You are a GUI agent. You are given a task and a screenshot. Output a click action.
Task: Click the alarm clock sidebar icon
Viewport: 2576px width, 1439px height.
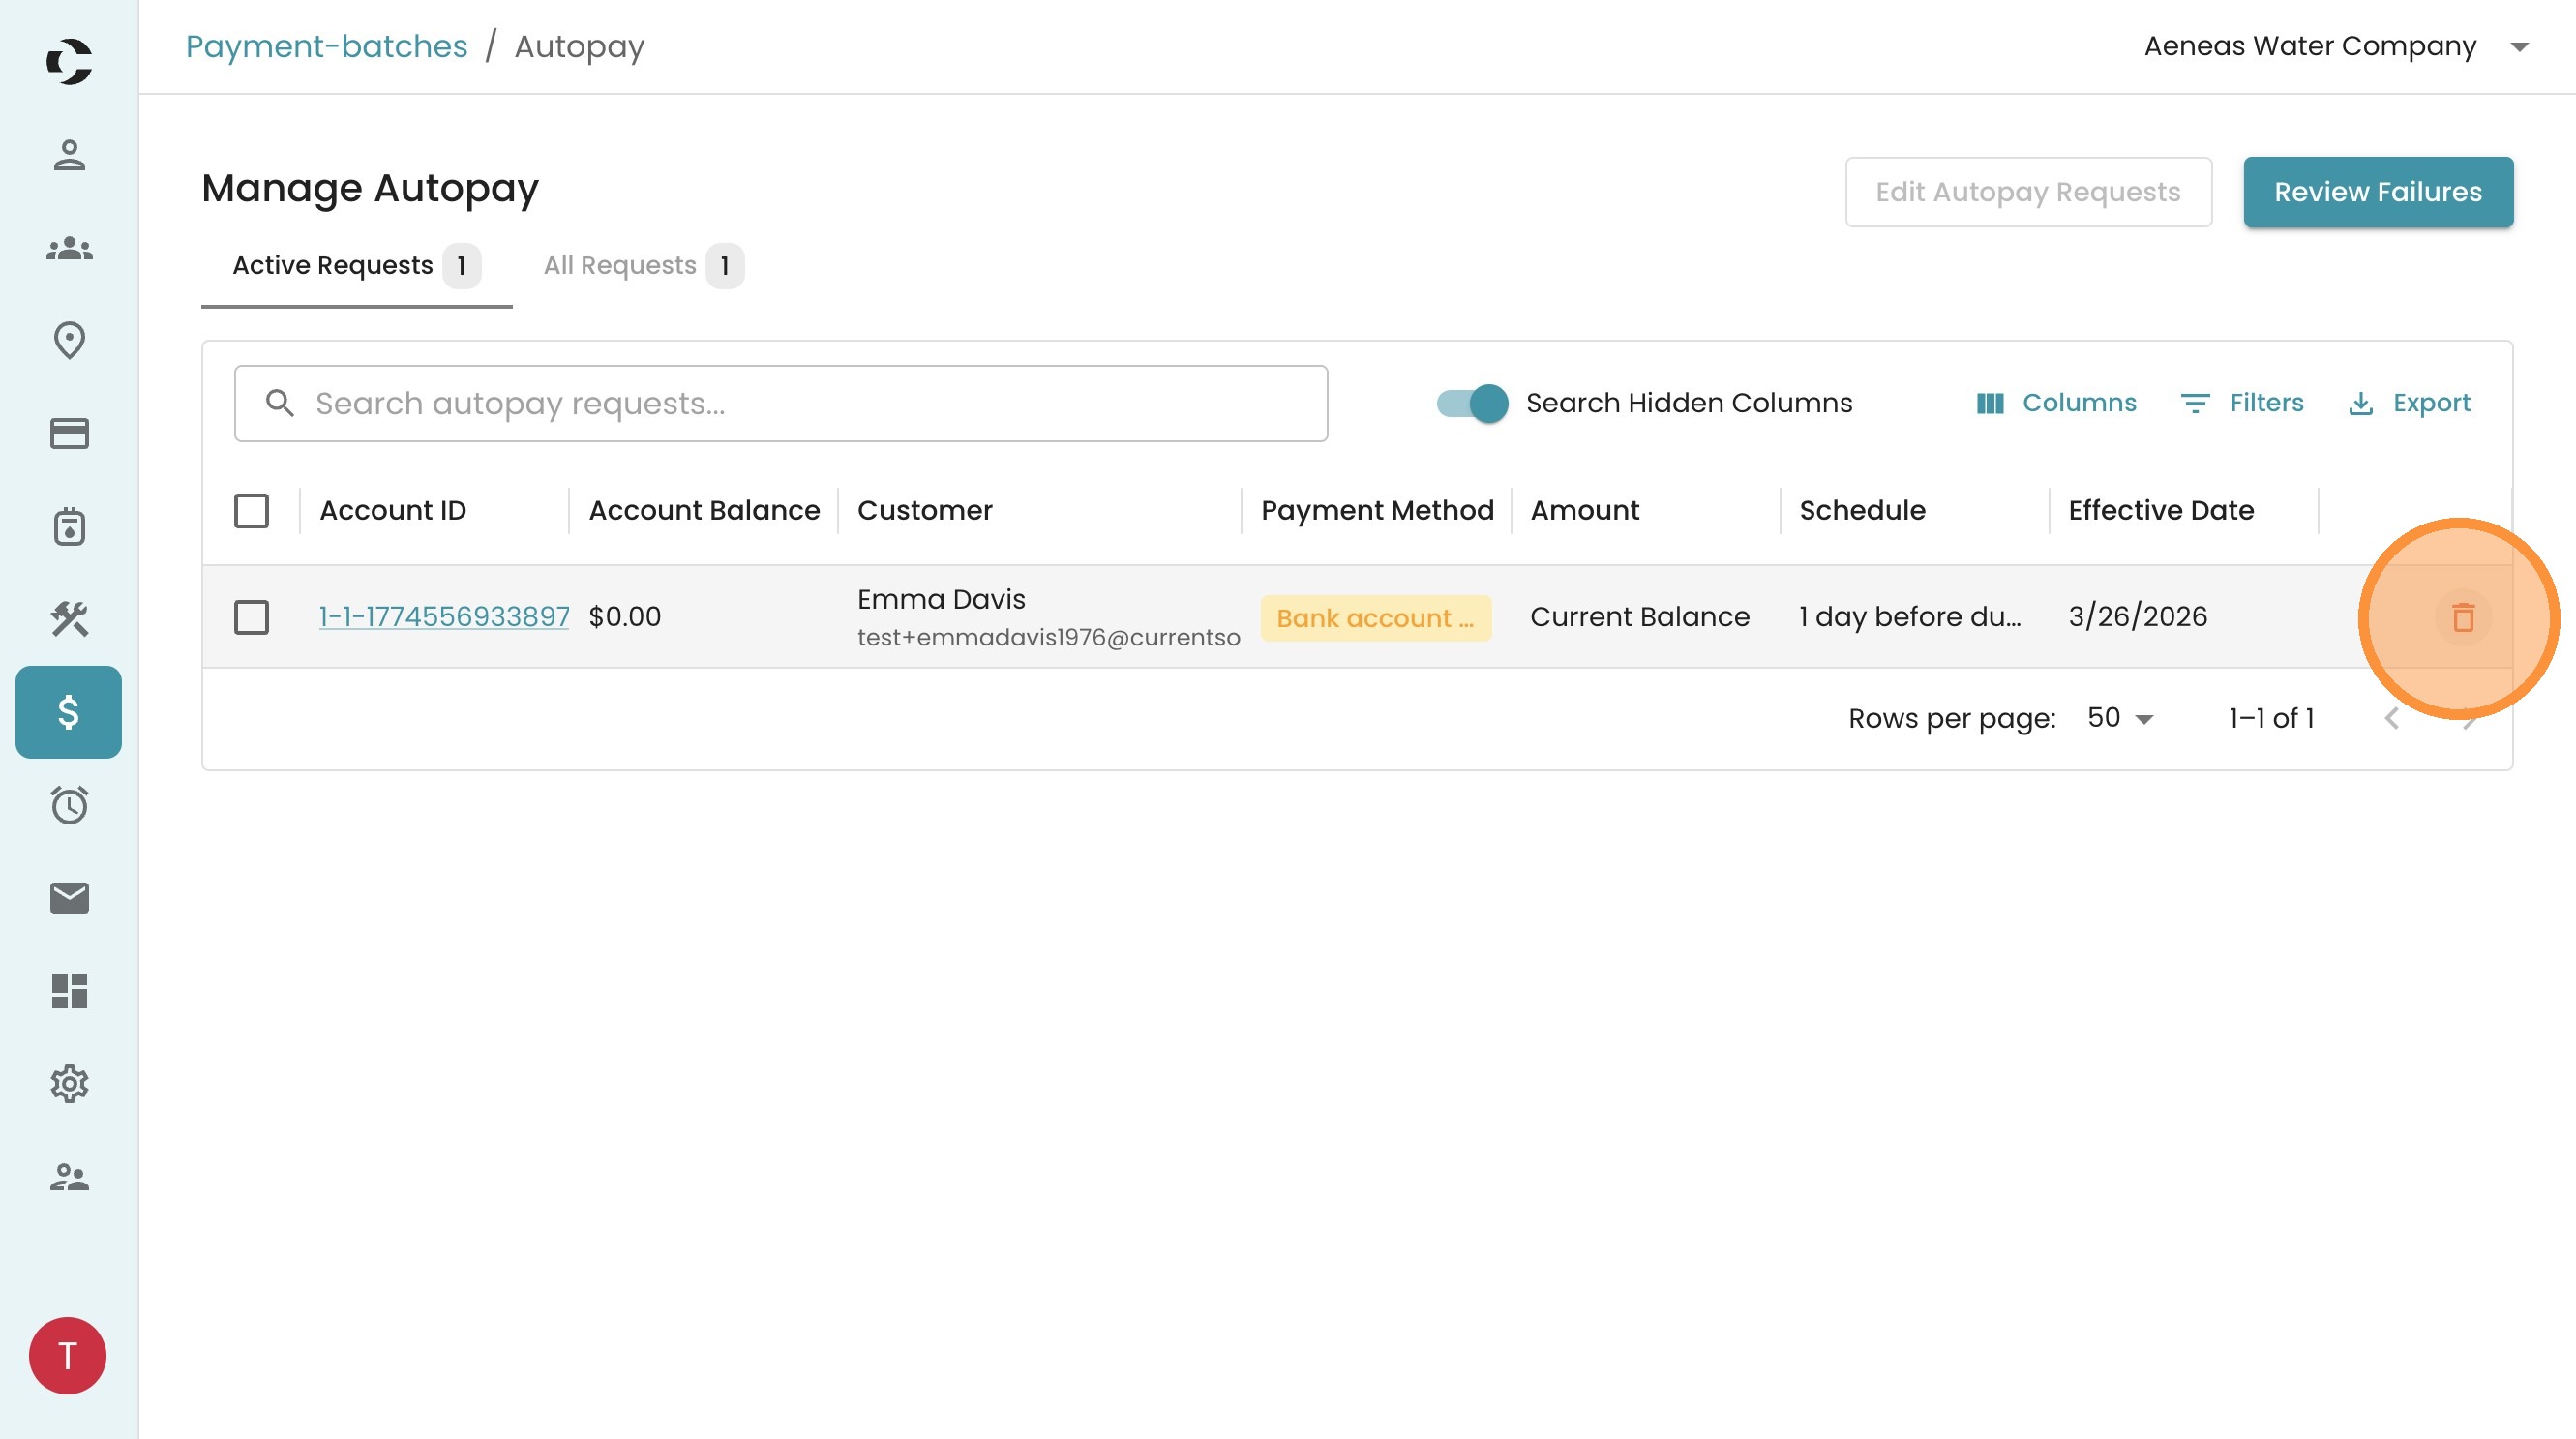tap(69, 805)
